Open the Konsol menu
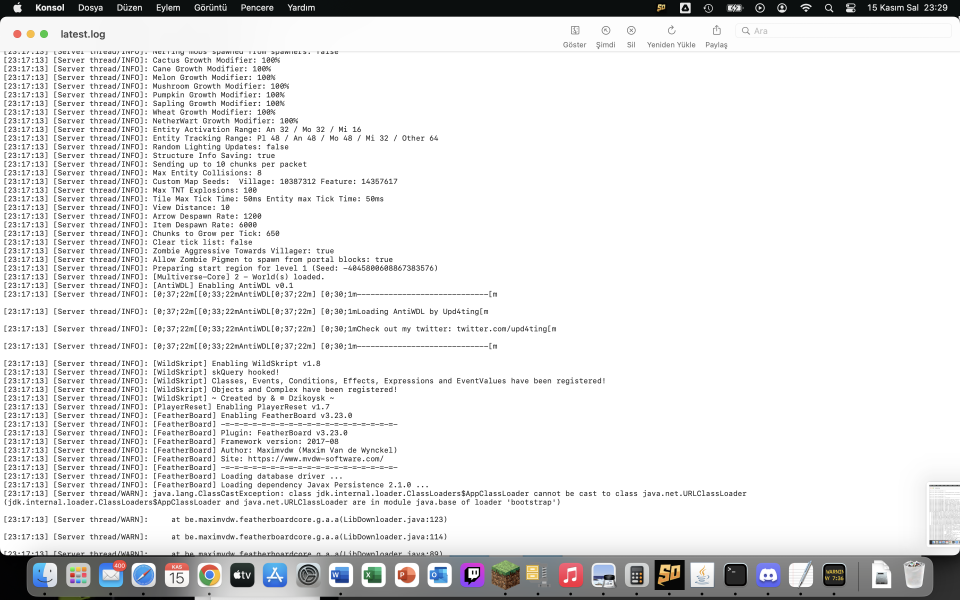The image size is (960, 600). pyautogui.click(x=50, y=8)
